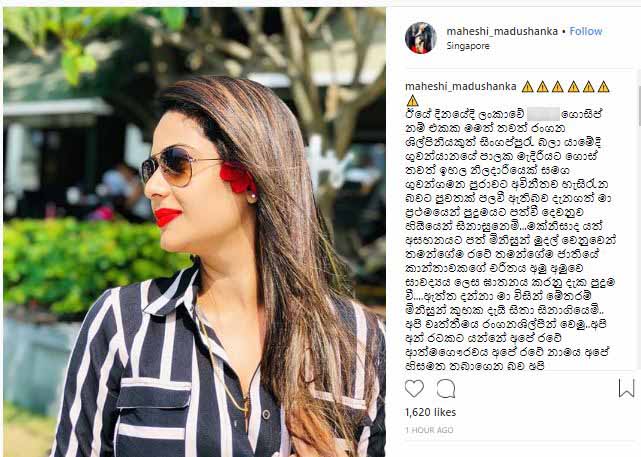Open the maheshi_madushanka profile avatar

[x=421, y=38]
